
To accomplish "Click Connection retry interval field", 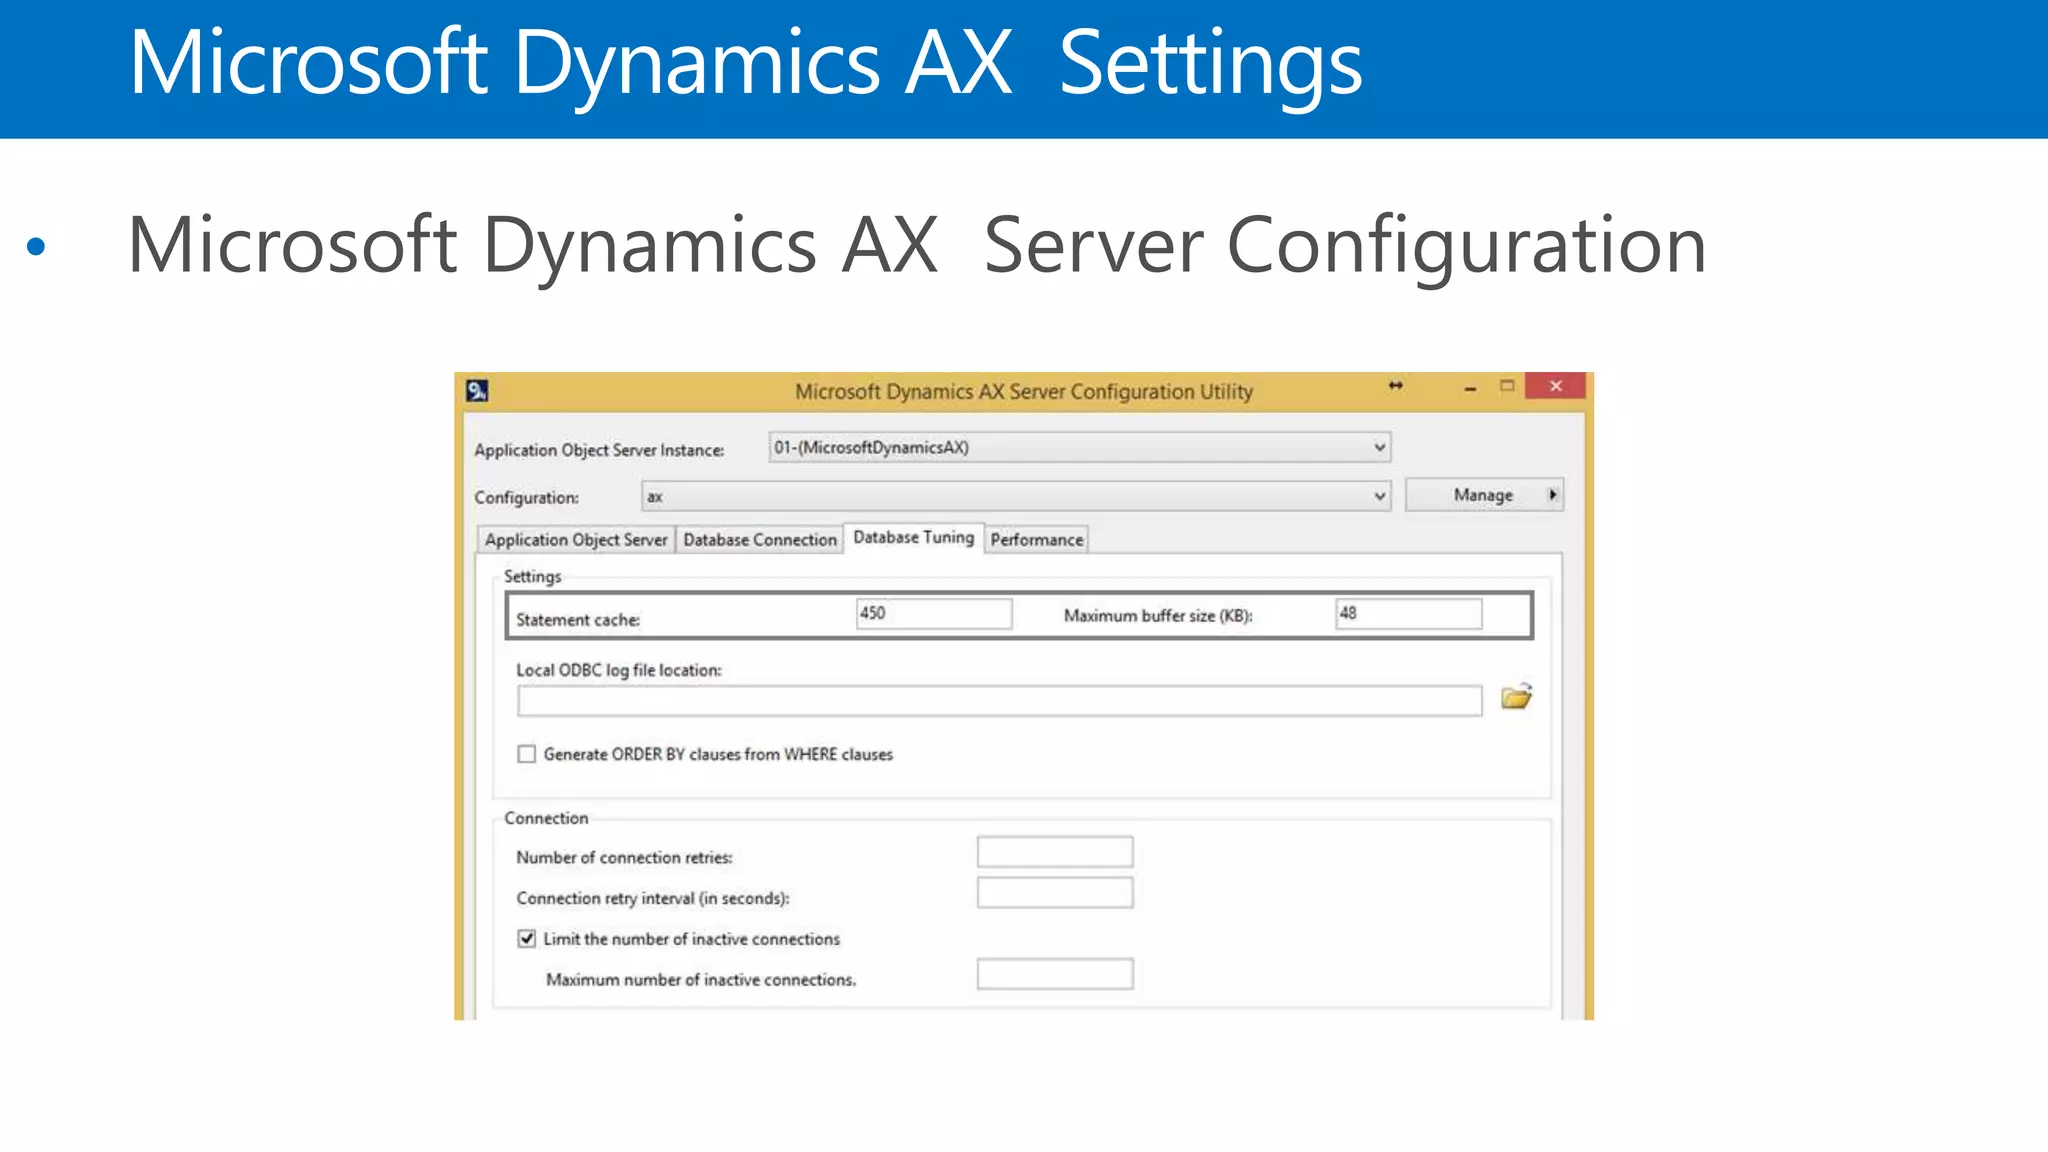I will (x=1055, y=893).
